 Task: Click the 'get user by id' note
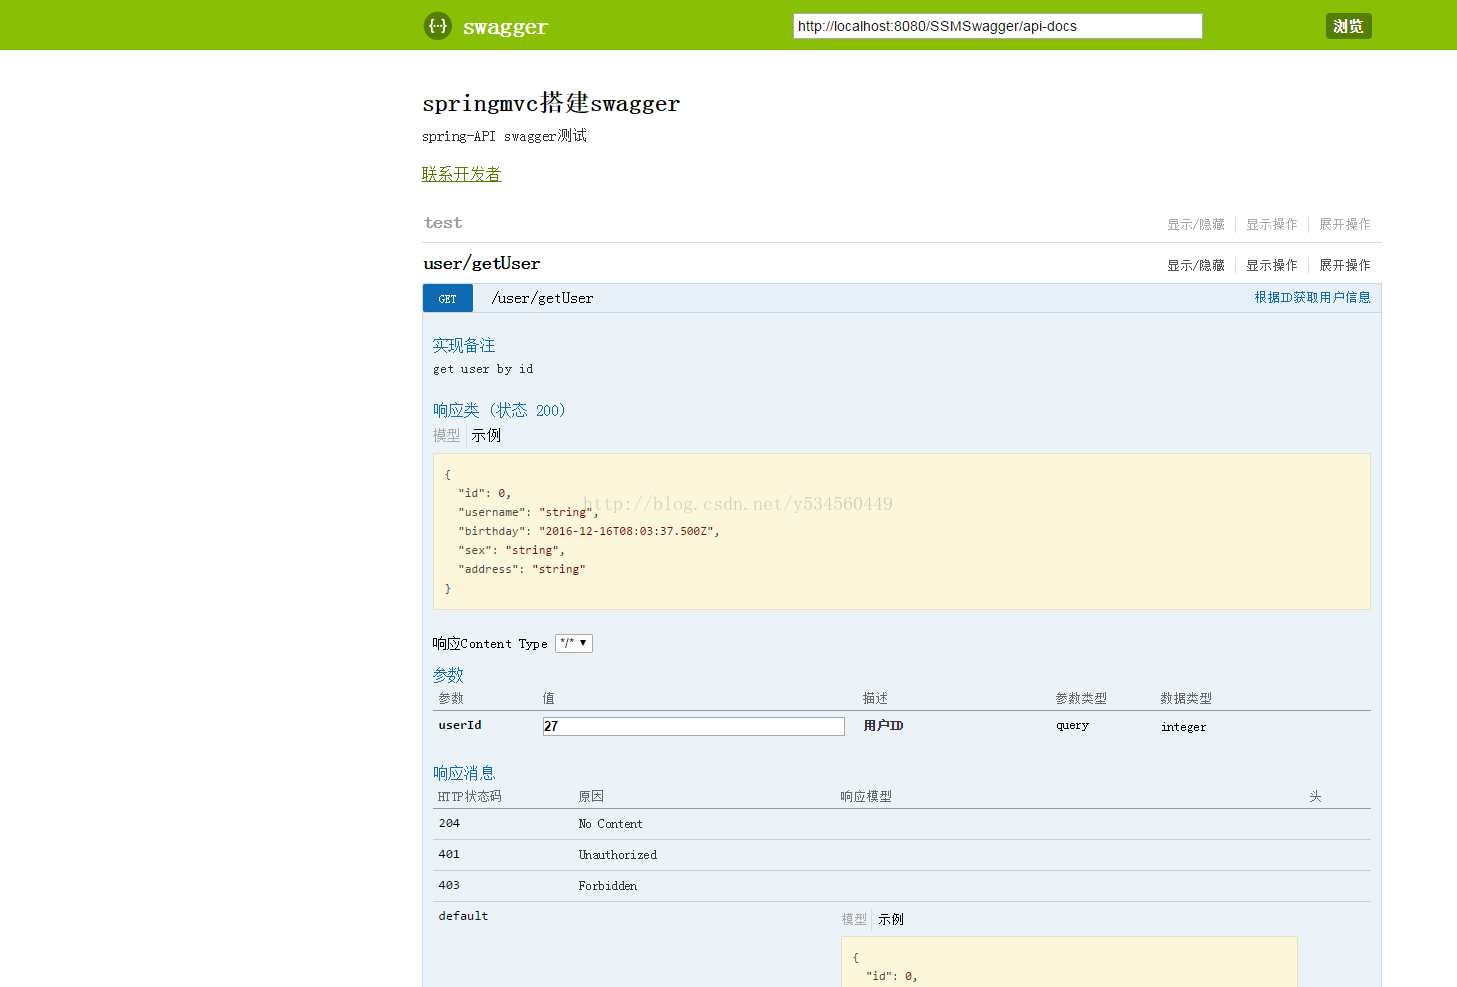[483, 369]
